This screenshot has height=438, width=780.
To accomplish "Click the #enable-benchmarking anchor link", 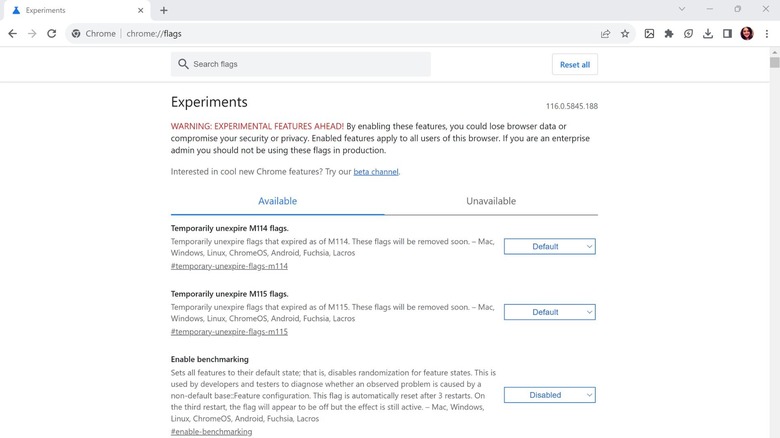I will pyautogui.click(x=211, y=431).
